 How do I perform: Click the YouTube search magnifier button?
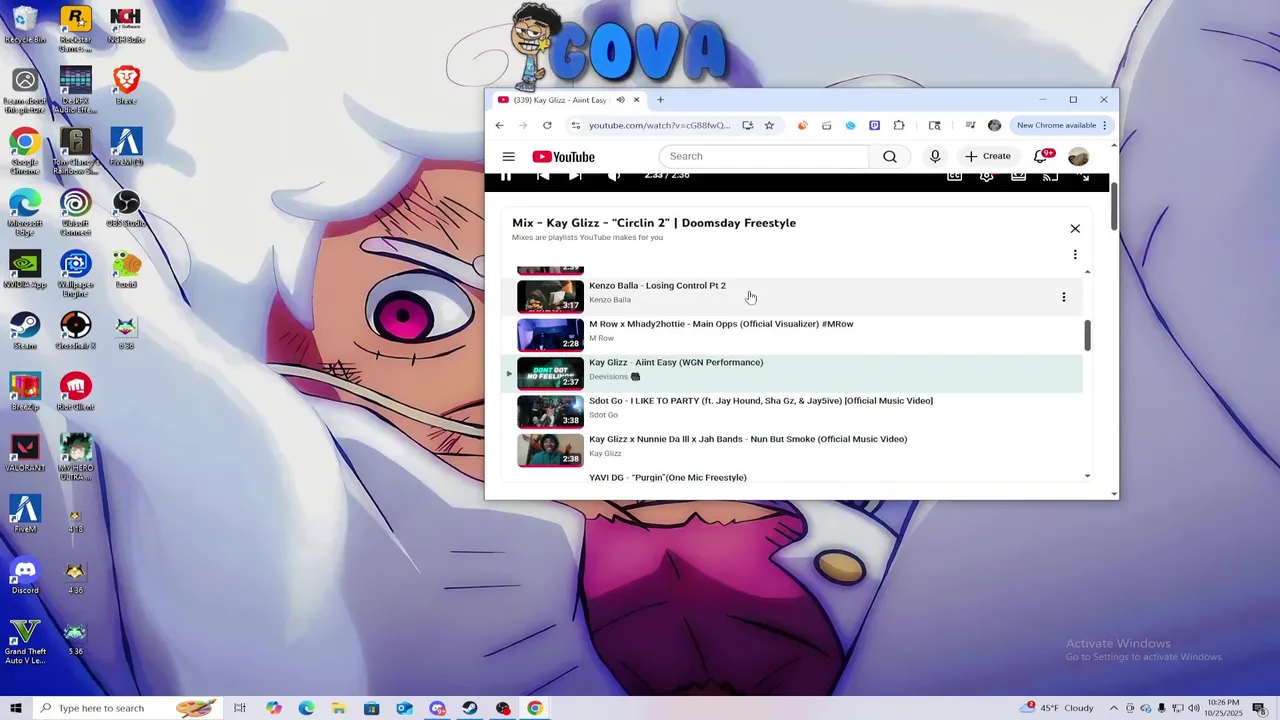point(889,156)
